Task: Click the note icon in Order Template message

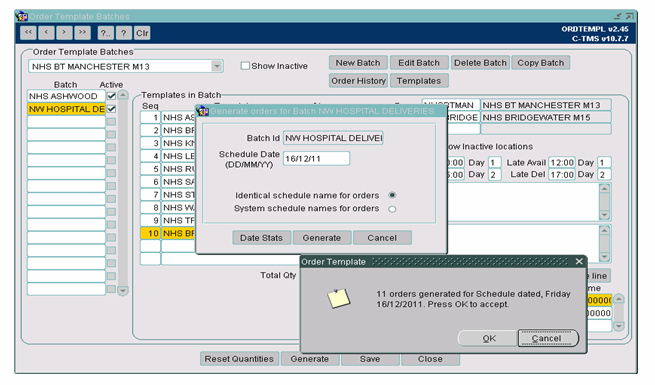Action: (x=338, y=298)
